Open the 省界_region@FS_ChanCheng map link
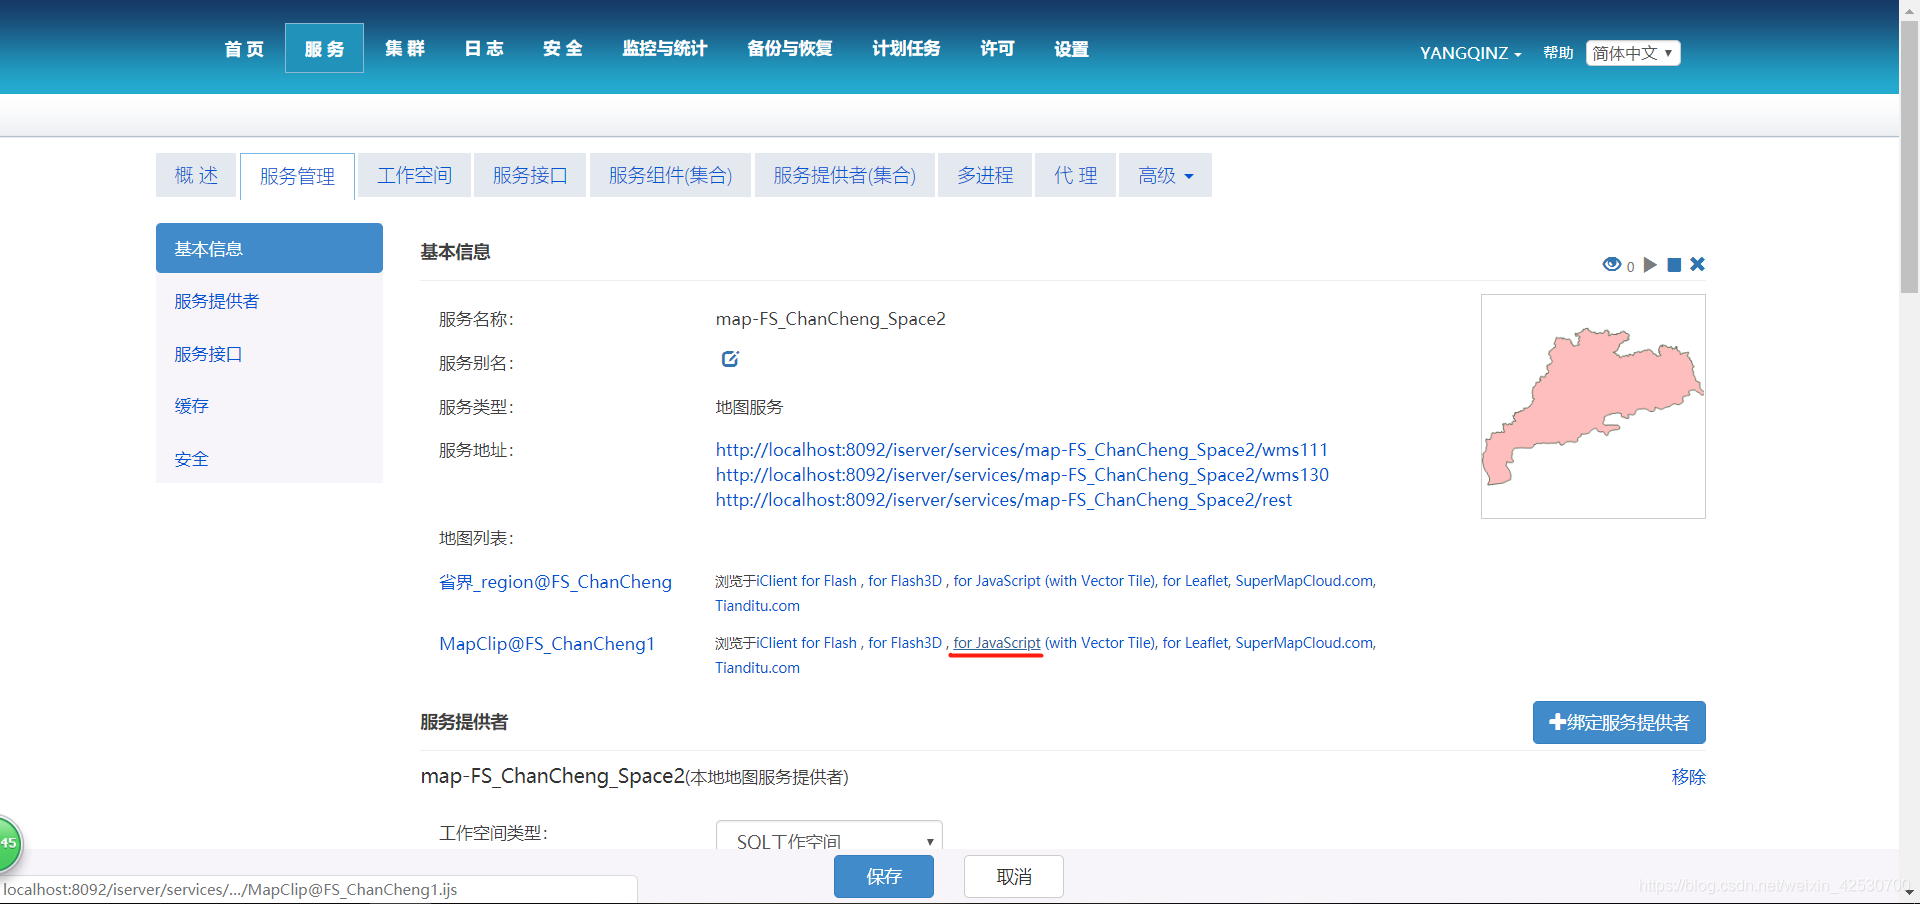Screen dimensions: 1920x904 [x=555, y=582]
